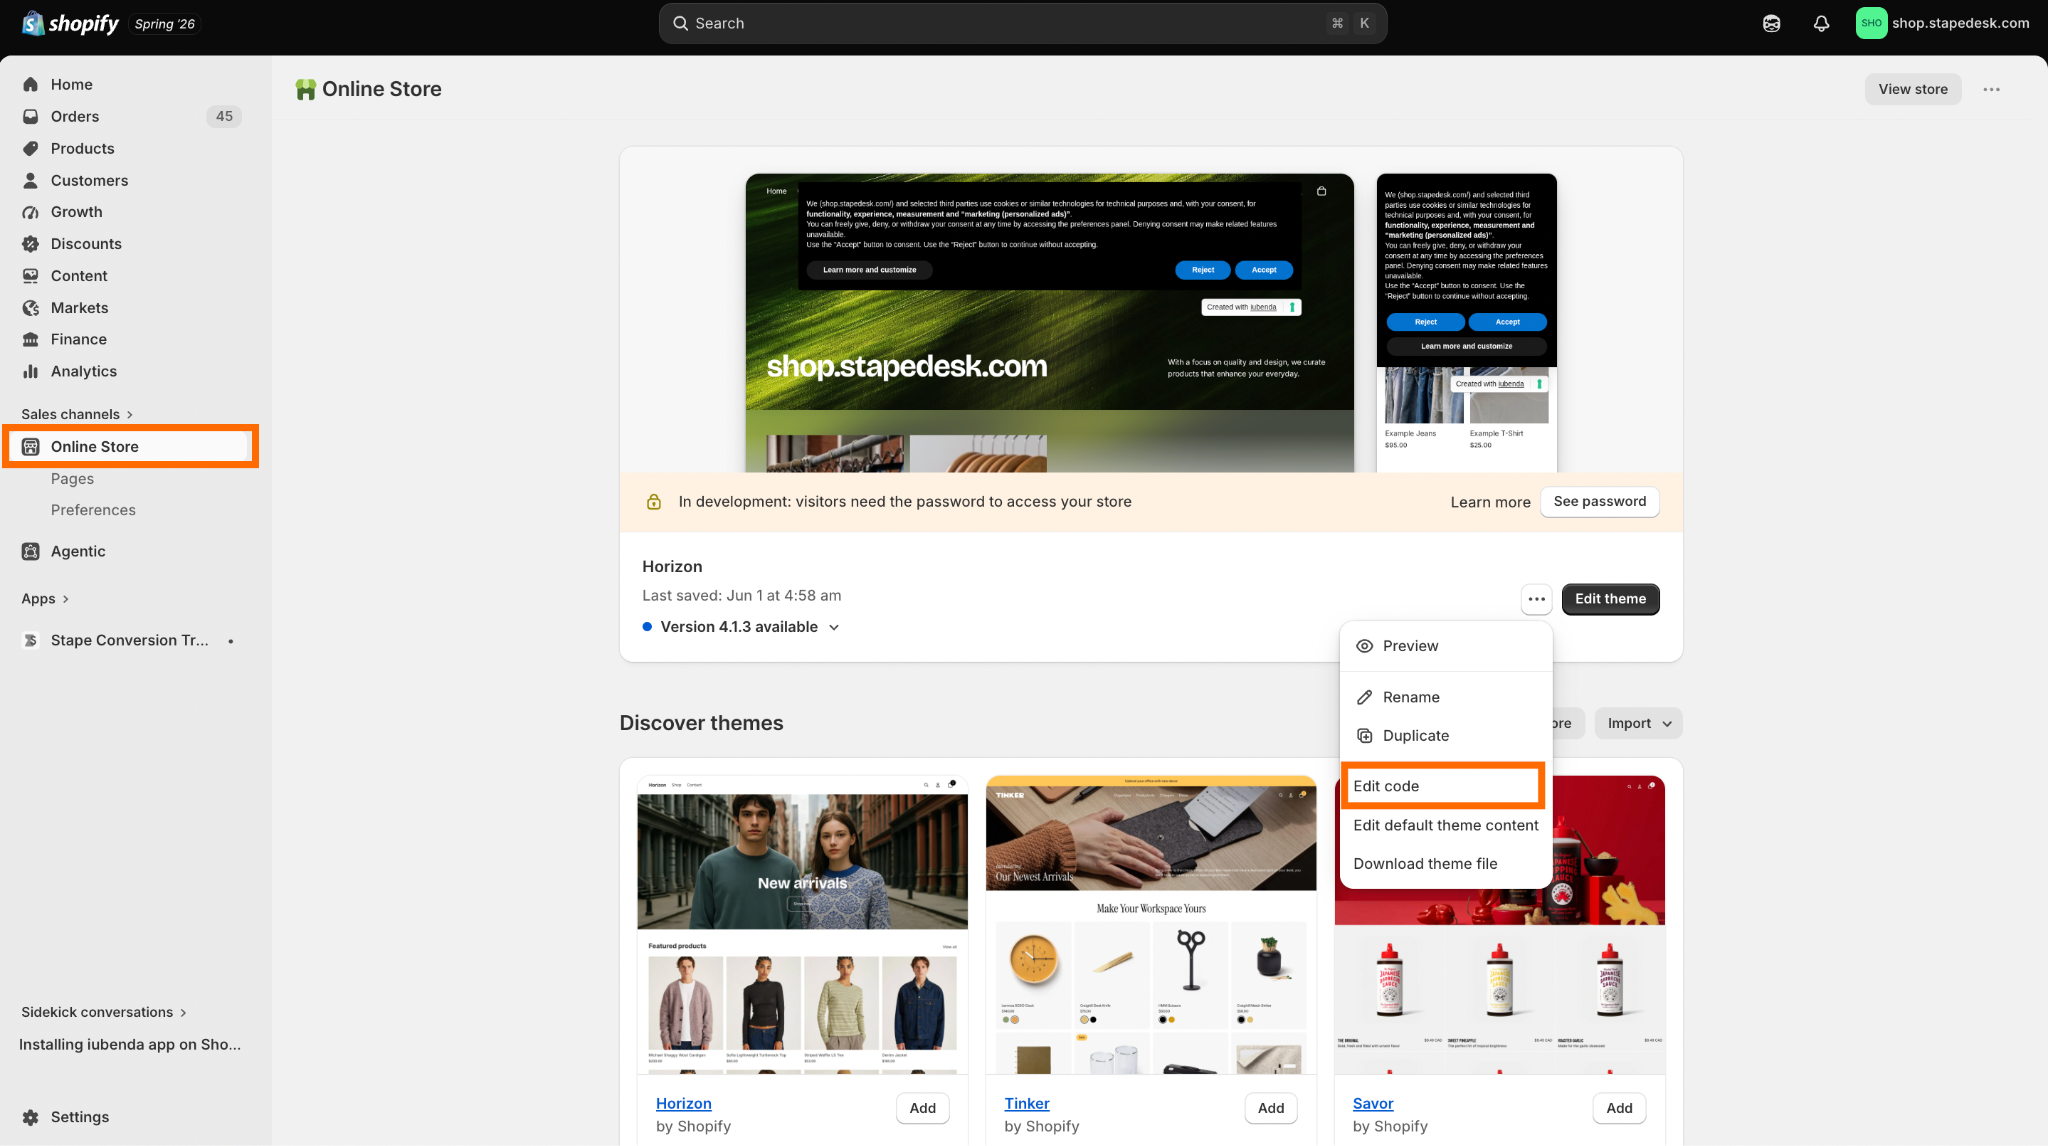Add the Savor theme
The height and width of the screenshot is (1146, 2048).
point(1619,1108)
